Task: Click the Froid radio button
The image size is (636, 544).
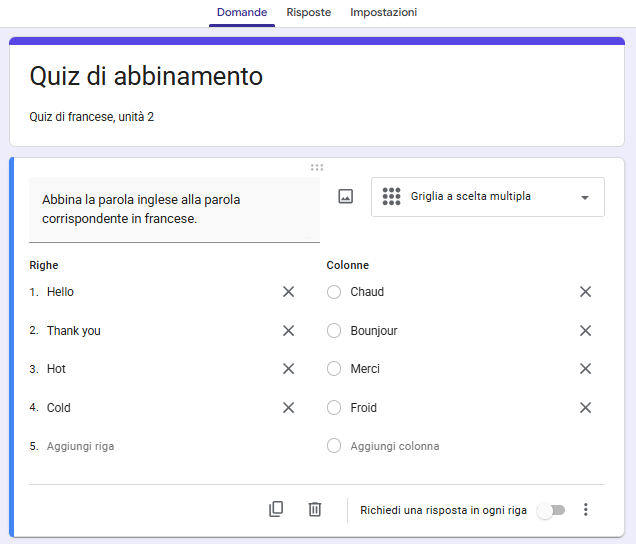Action: point(334,408)
